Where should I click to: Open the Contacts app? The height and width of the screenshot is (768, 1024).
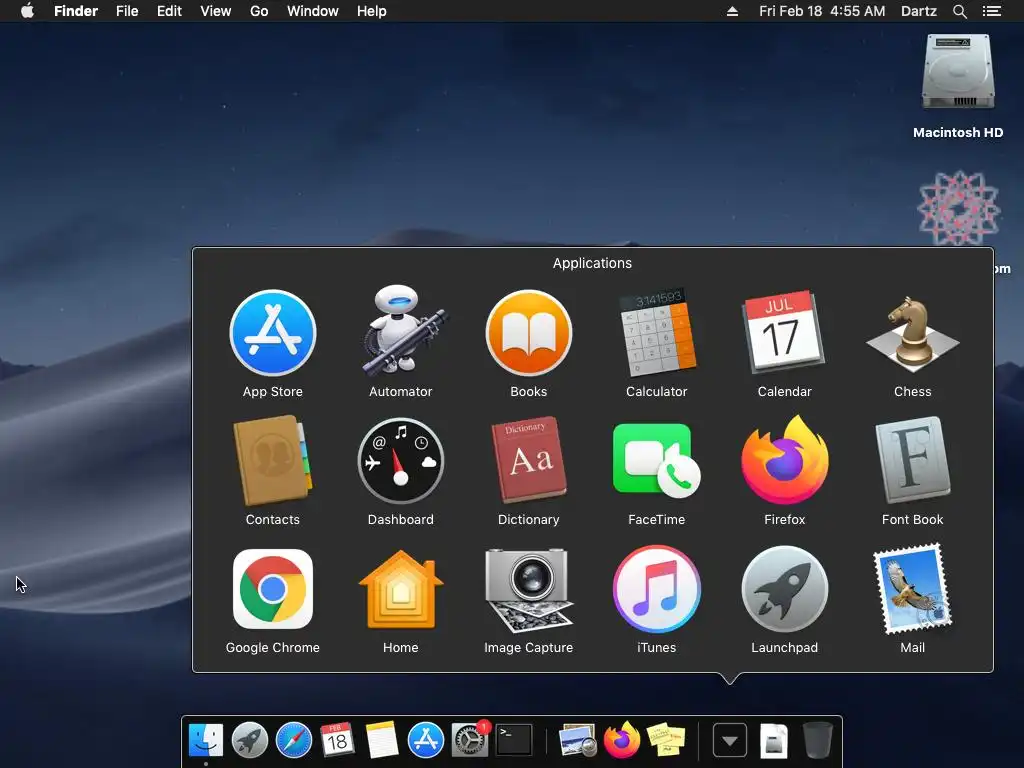click(x=272, y=460)
